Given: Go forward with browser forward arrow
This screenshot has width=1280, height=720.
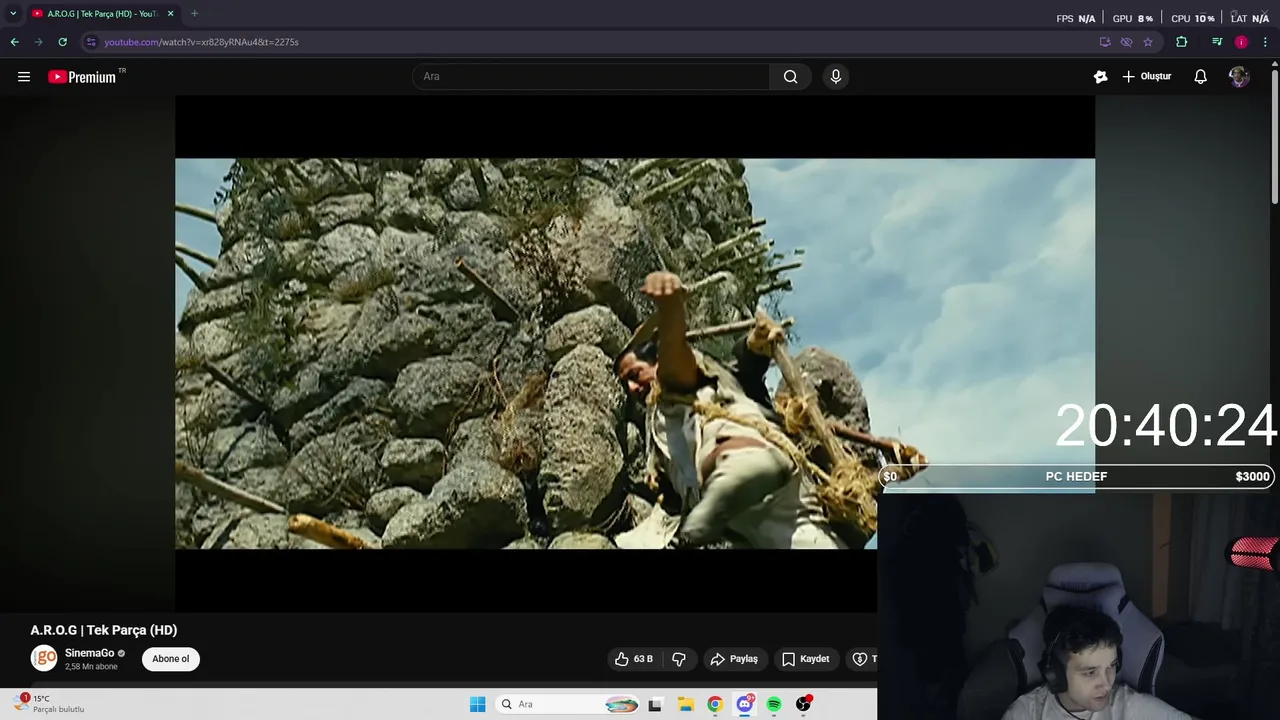Looking at the screenshot, I should [38, 42].
